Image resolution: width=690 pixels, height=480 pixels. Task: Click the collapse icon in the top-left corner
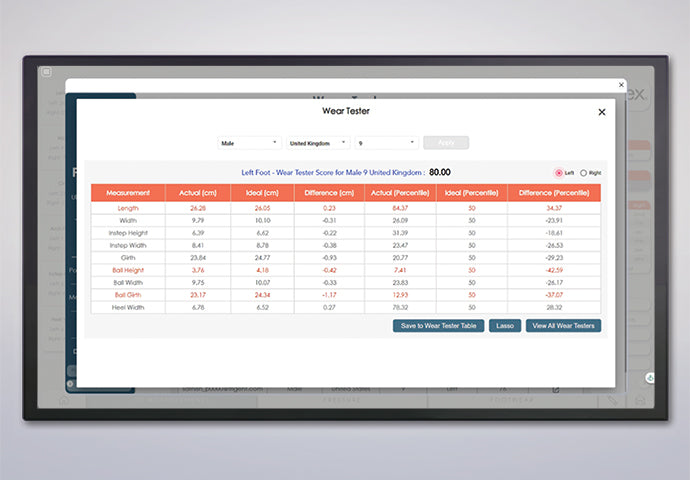[x=46, y=72]
